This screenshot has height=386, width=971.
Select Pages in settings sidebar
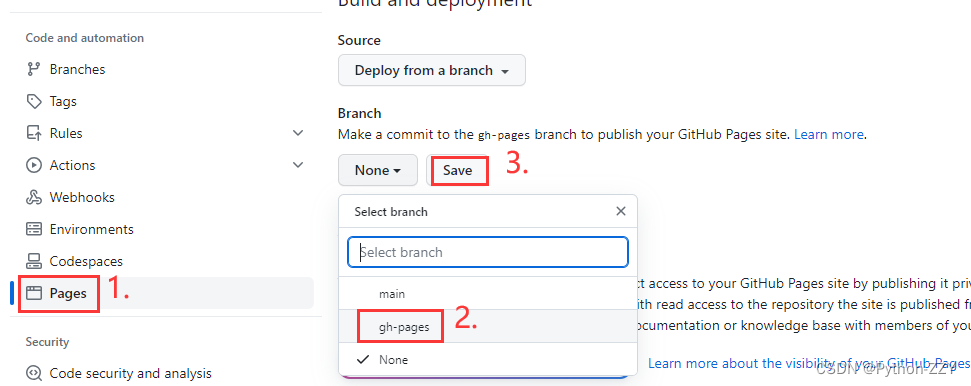[x=162, y=293]
